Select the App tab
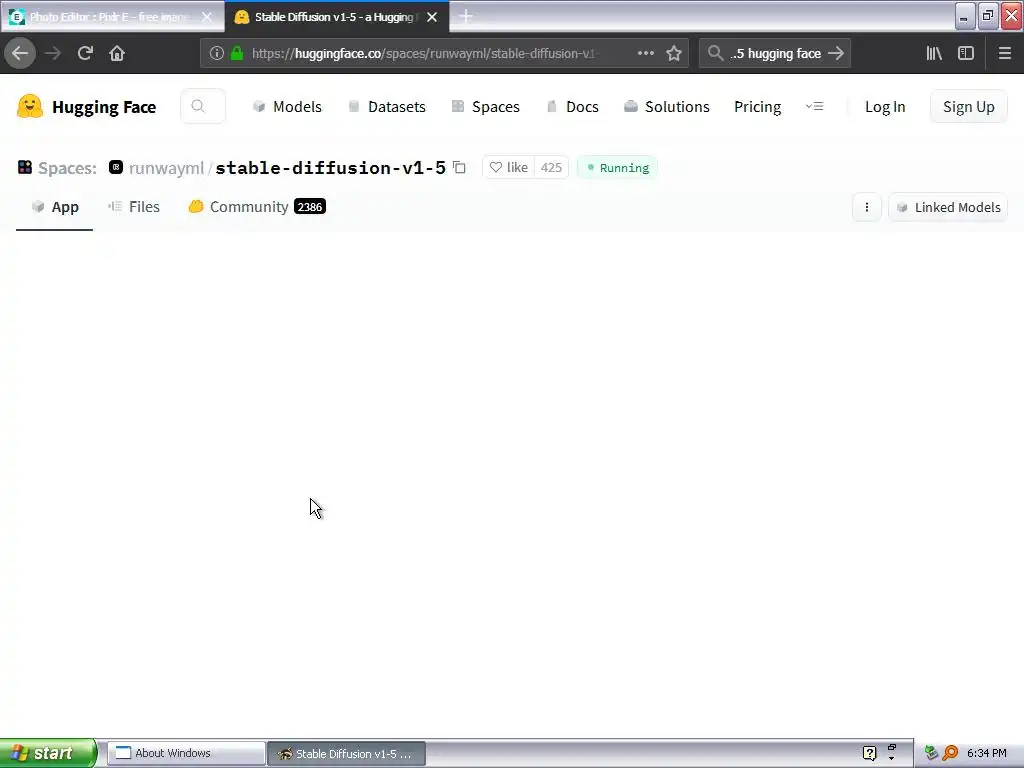1024x768 pixels. coord(55,207)
